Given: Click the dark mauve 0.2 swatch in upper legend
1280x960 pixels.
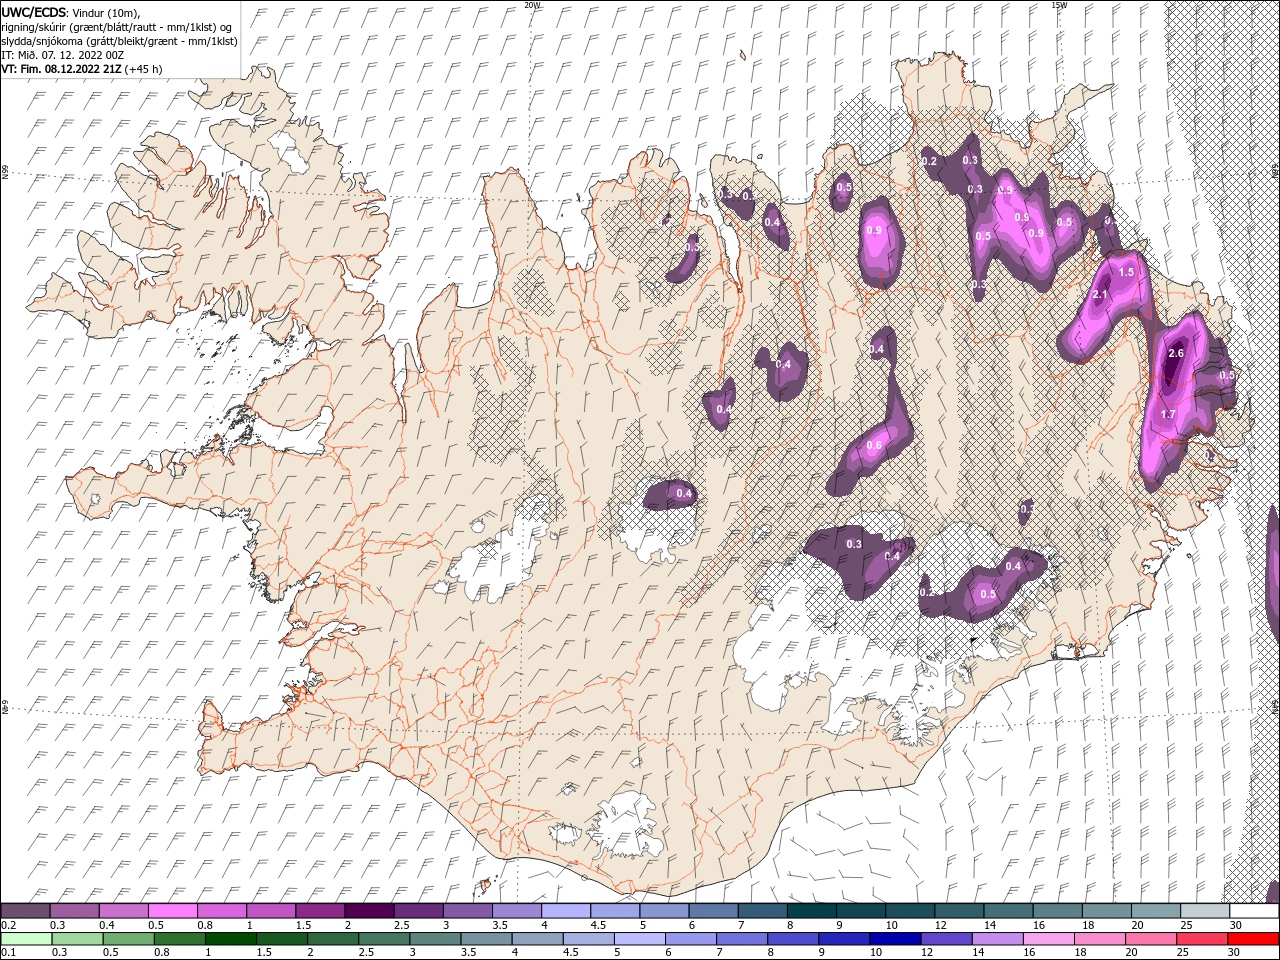Looking at the screenshot, I should [x=25, y=911].
